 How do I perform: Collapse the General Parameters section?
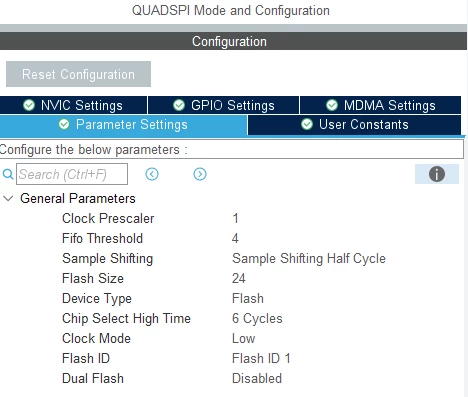click(x=8, y=199)
